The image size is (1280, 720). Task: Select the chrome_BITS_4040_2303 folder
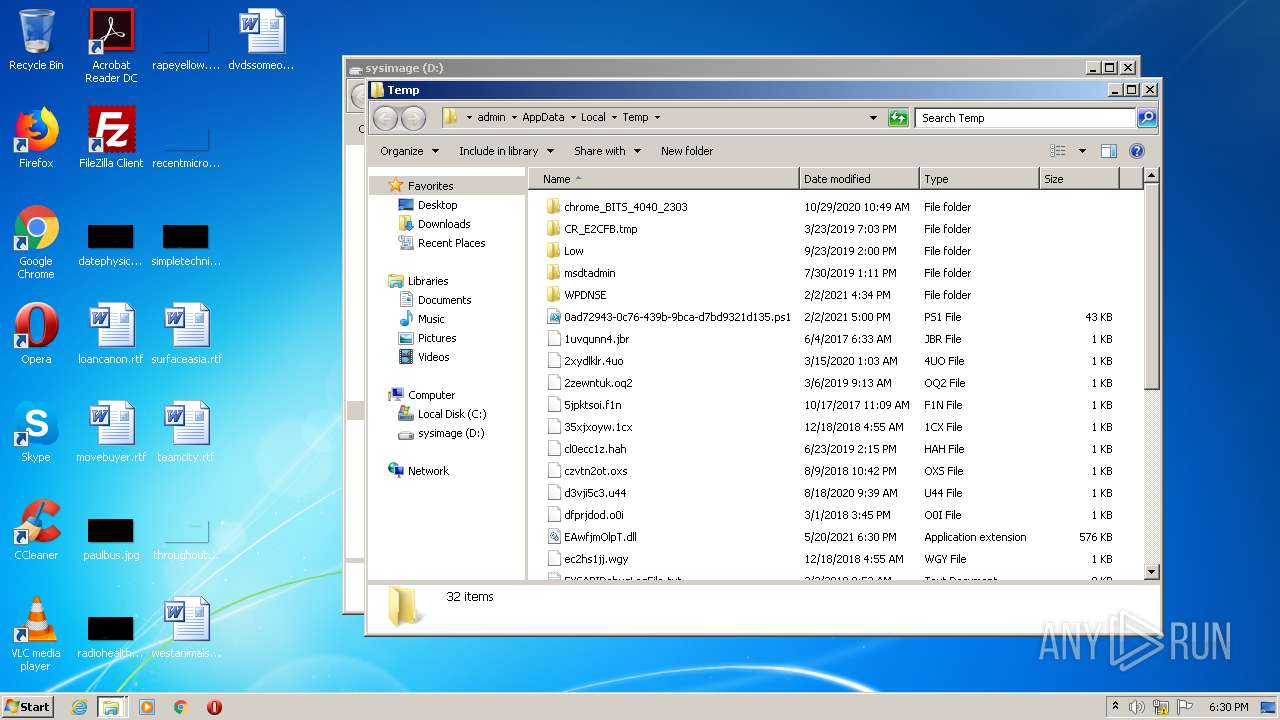click(x=625, y=207)
